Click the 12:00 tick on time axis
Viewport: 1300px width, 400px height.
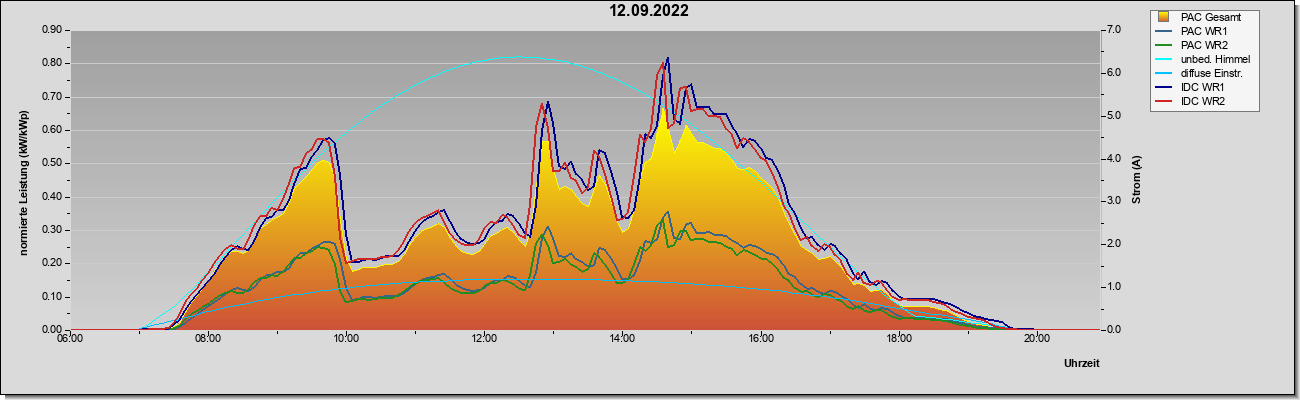coord(484,339)
